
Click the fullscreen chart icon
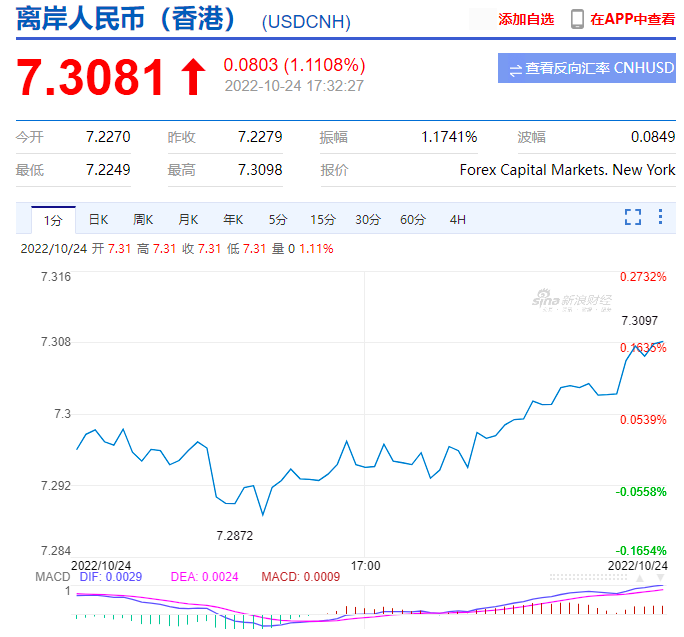click(632, 218)
